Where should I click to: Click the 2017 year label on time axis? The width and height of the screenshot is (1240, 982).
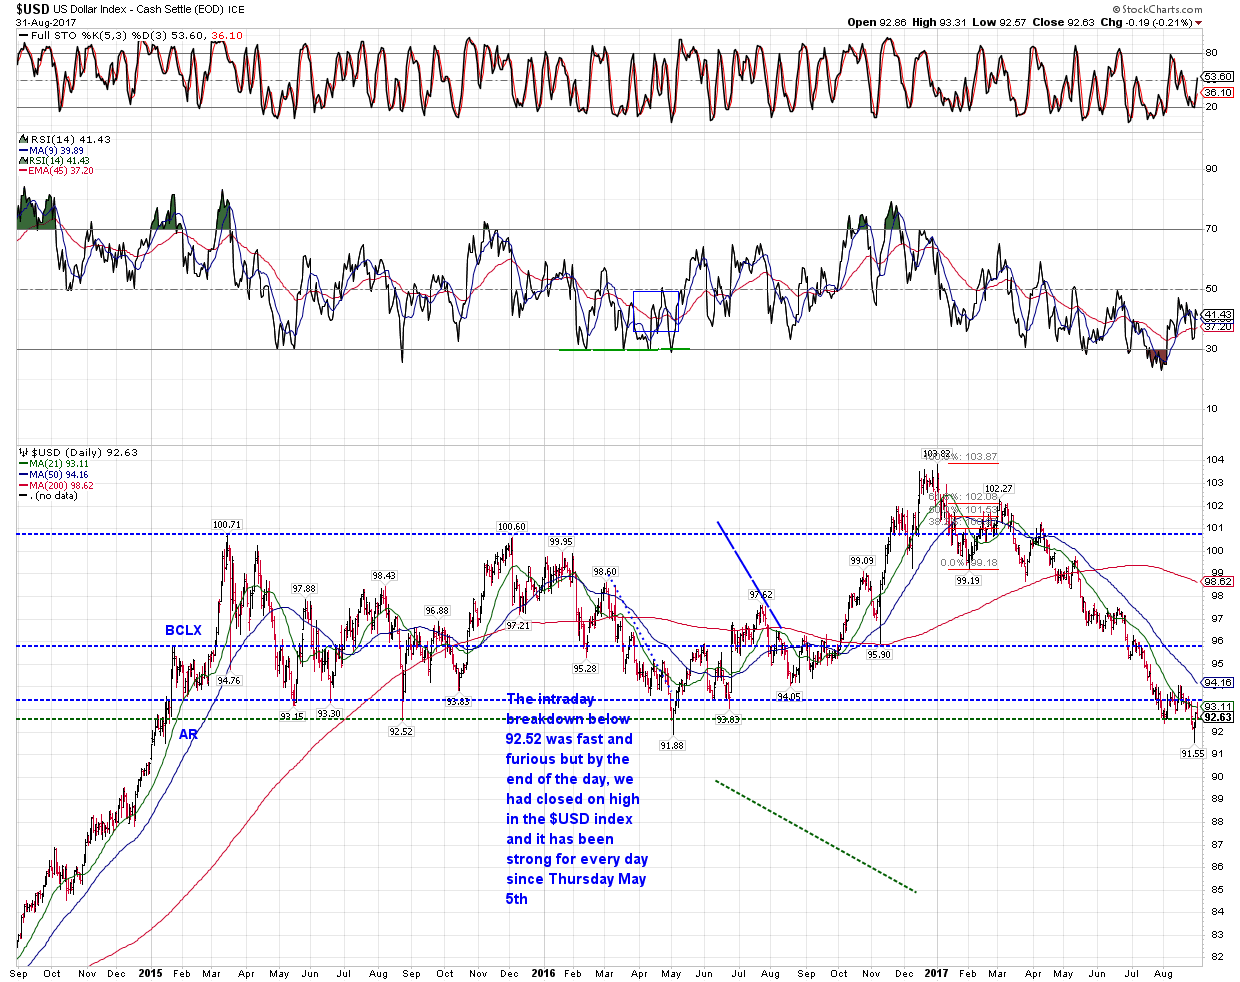[936, 973]
